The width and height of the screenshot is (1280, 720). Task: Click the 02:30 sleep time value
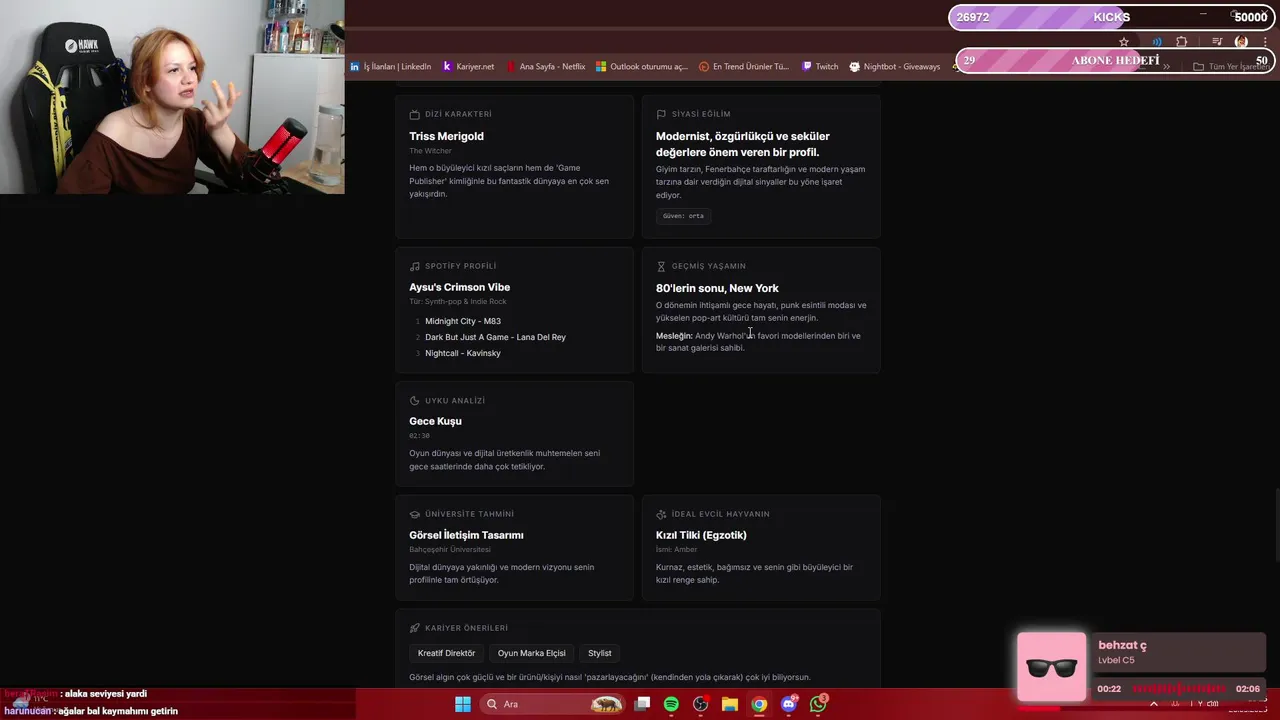pos(419,436)
